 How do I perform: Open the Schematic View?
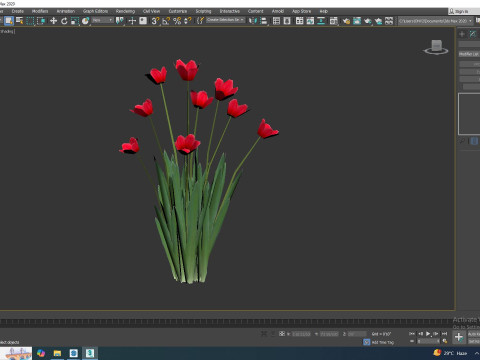point(321,21)
